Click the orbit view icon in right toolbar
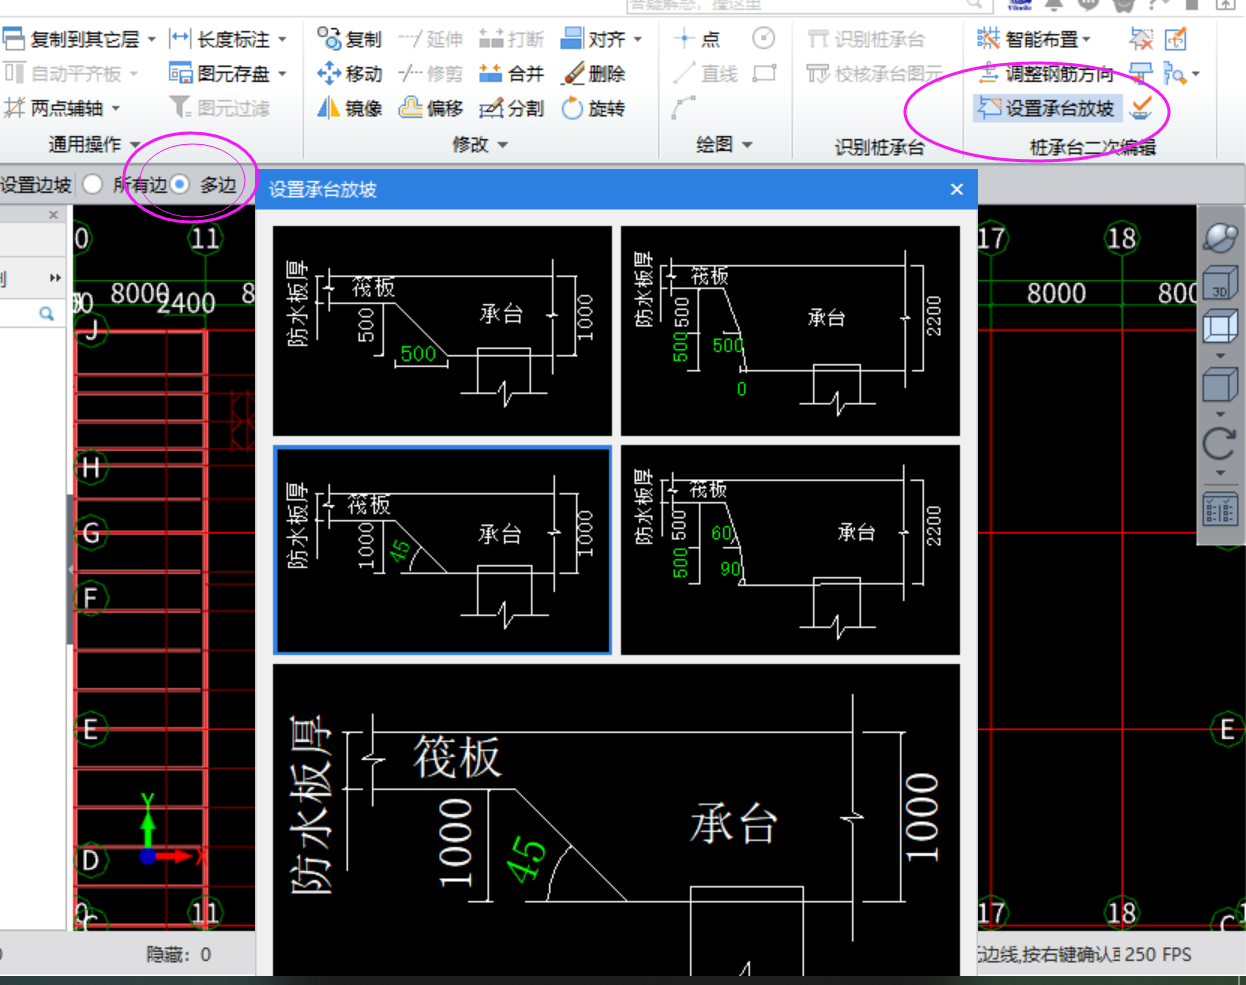 click(1220, 238)
